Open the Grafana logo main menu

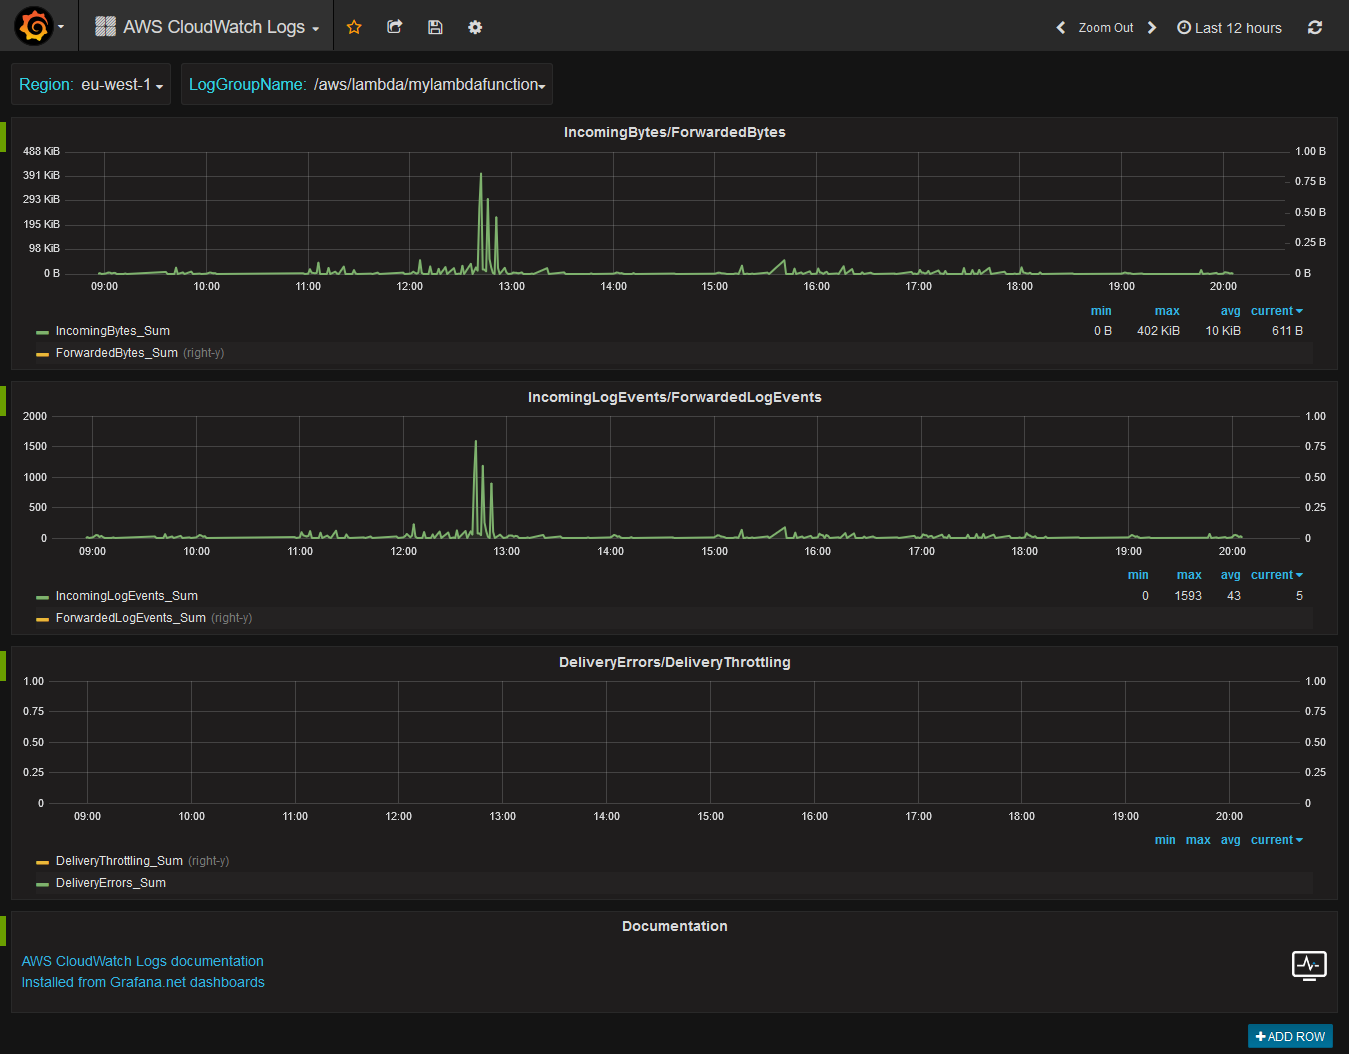(34, 26)
